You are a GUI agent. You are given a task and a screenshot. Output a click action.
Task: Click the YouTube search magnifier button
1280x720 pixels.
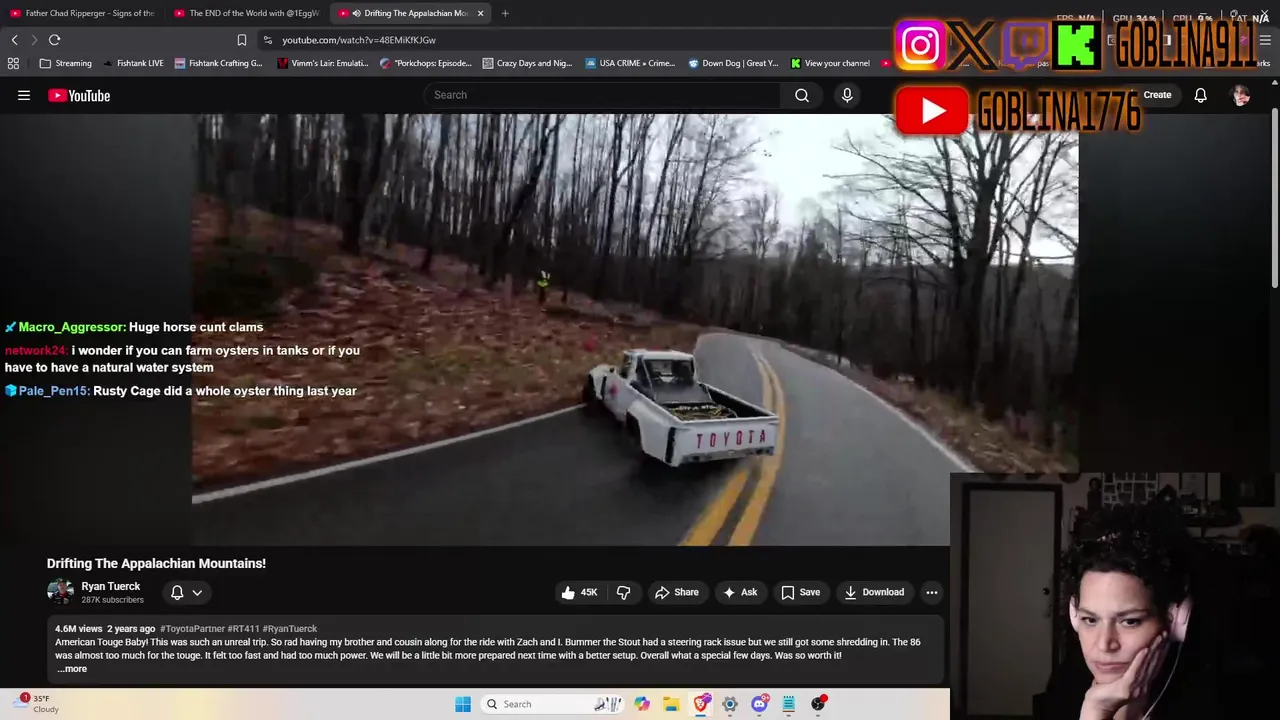click(x=802, y=95)
